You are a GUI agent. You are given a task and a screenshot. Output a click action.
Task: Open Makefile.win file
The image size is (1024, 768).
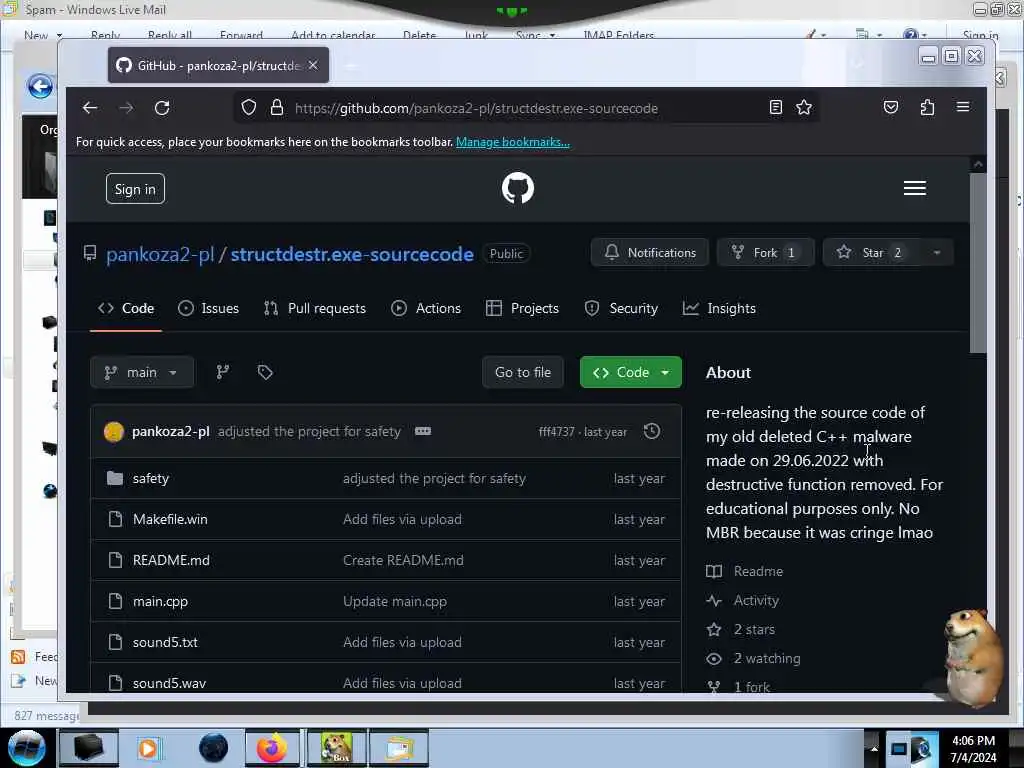(x=170, y=519)
